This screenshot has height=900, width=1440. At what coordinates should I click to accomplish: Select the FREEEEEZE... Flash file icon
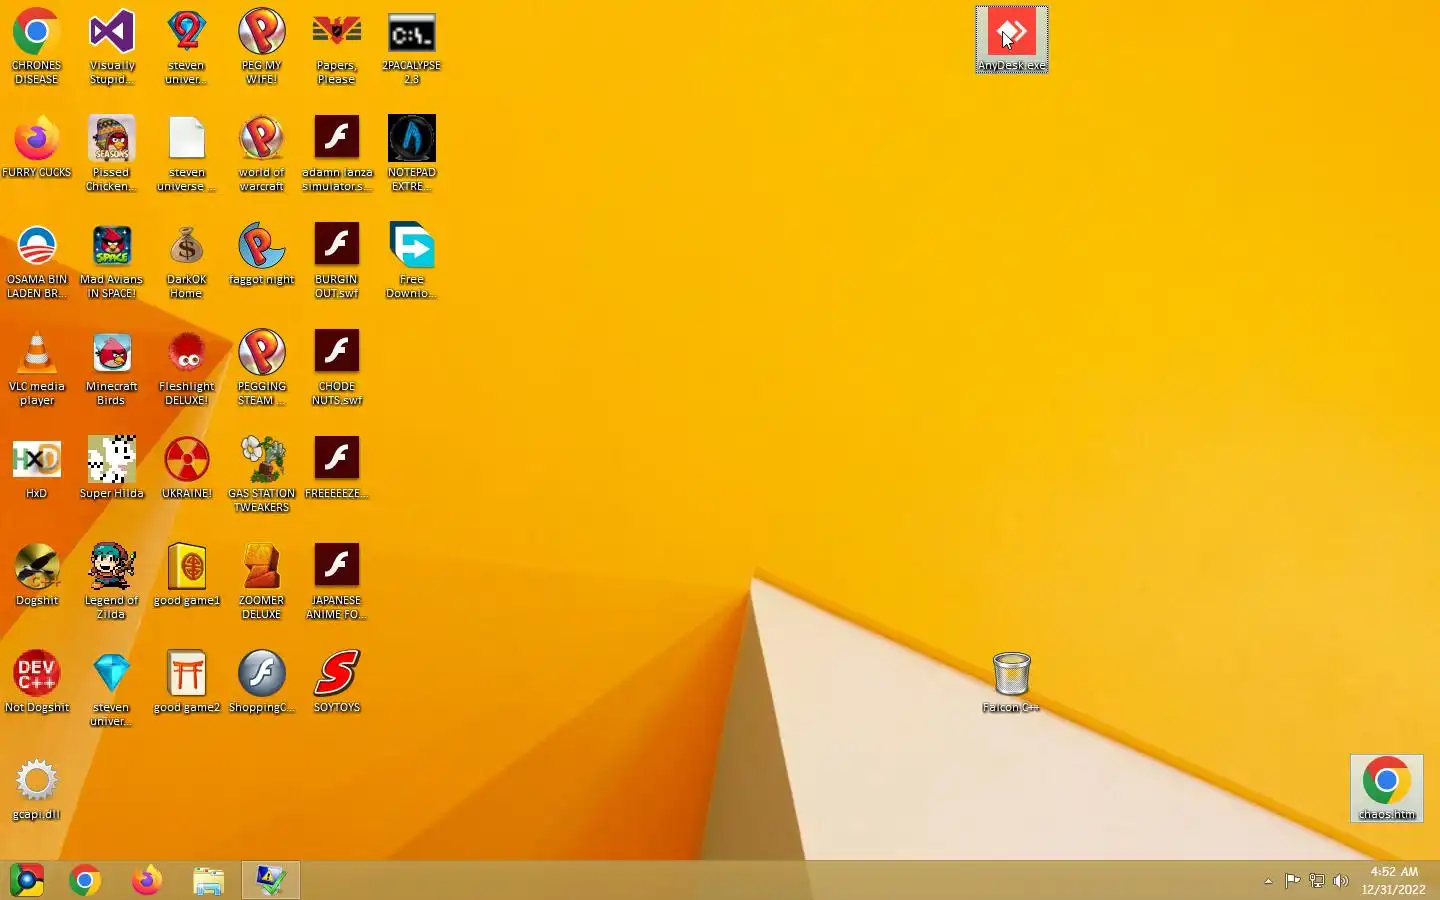point(337,467)
